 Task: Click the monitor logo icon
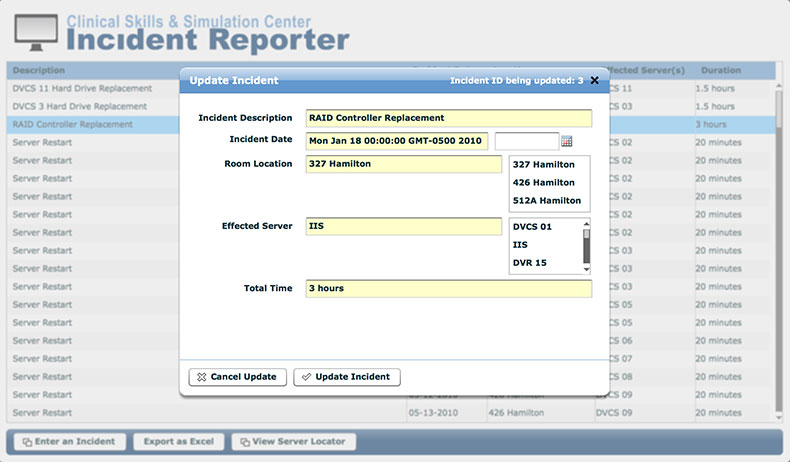click(36, 32)
